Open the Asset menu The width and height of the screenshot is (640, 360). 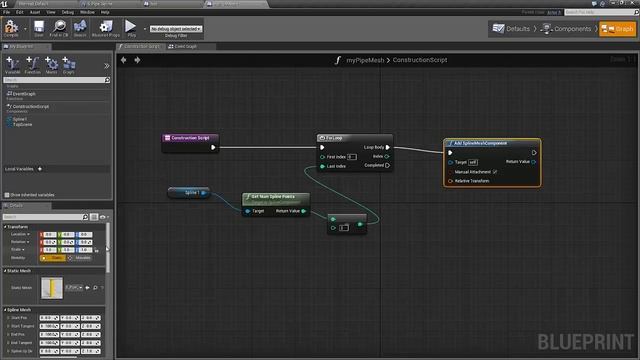(35, 12)
